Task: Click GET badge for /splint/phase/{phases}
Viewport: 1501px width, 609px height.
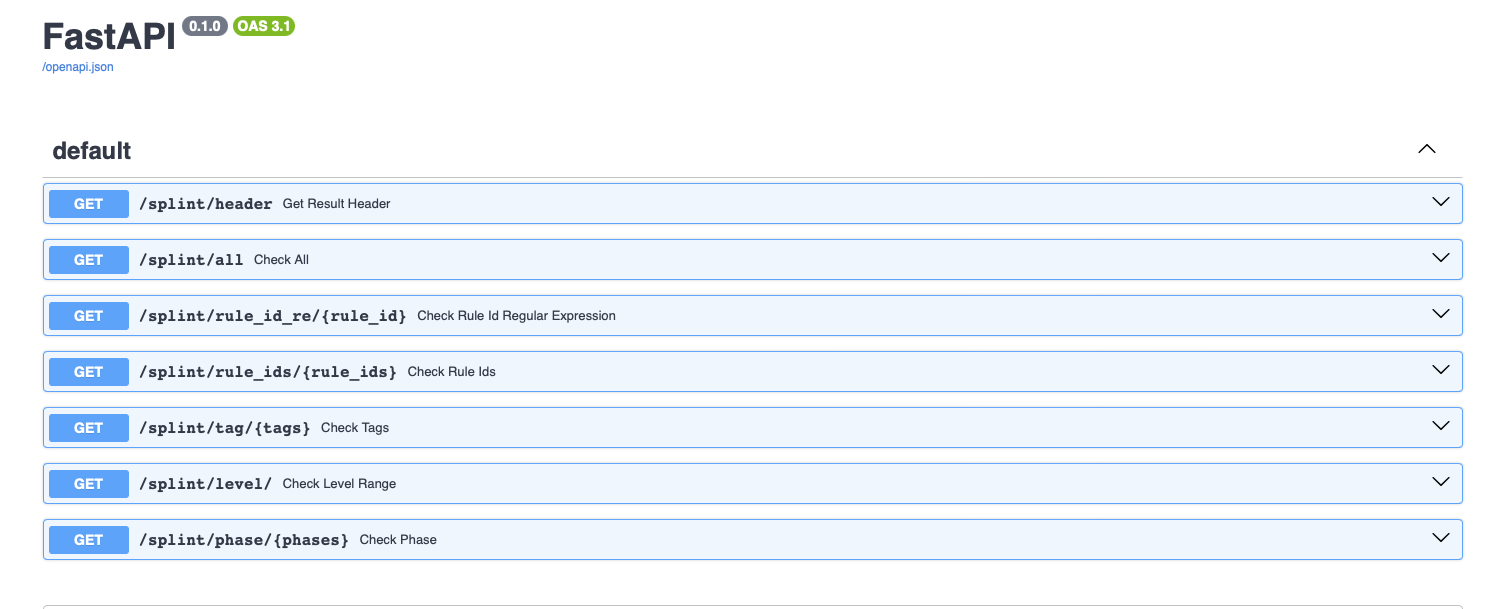Action: (x=89, y=540)
